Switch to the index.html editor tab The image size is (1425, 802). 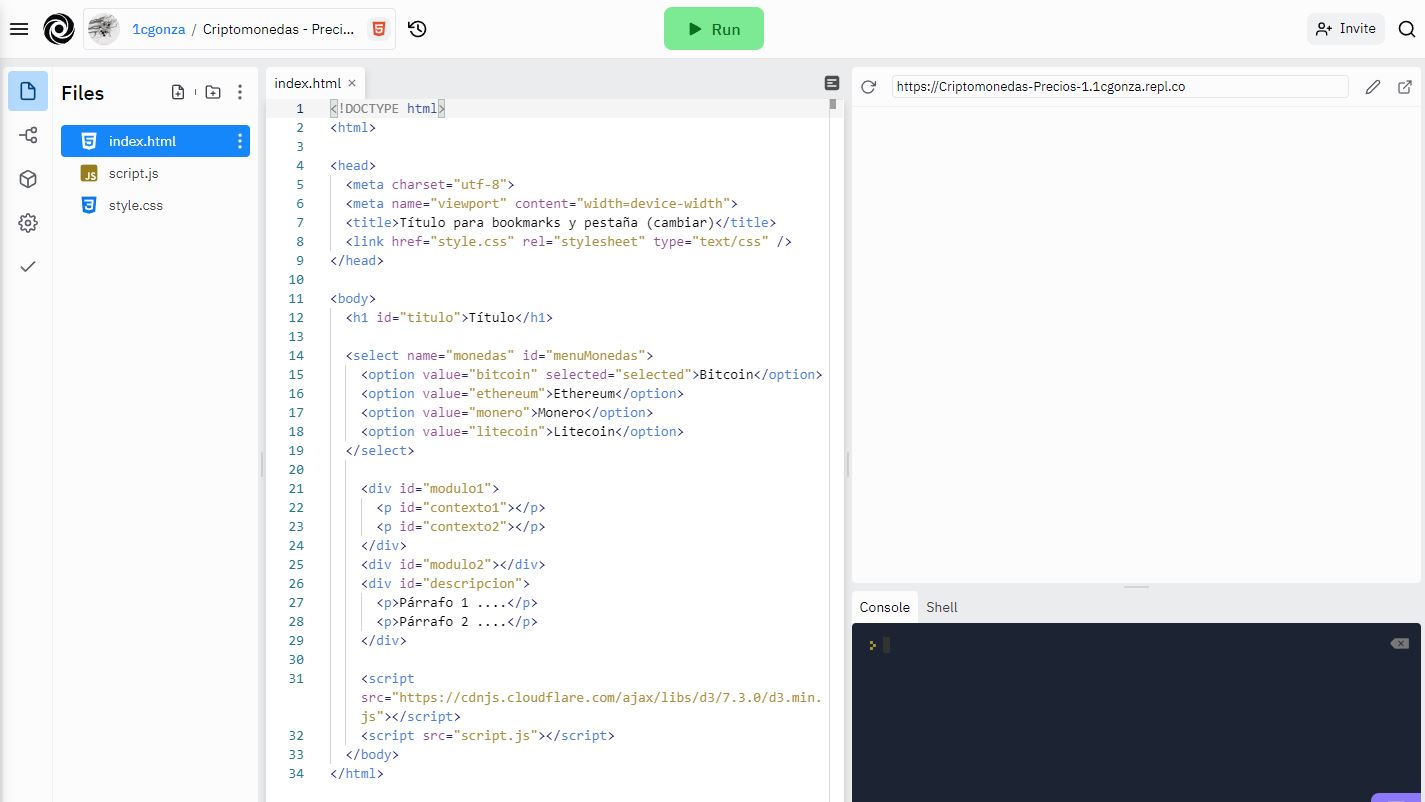[x=307, y=83]
